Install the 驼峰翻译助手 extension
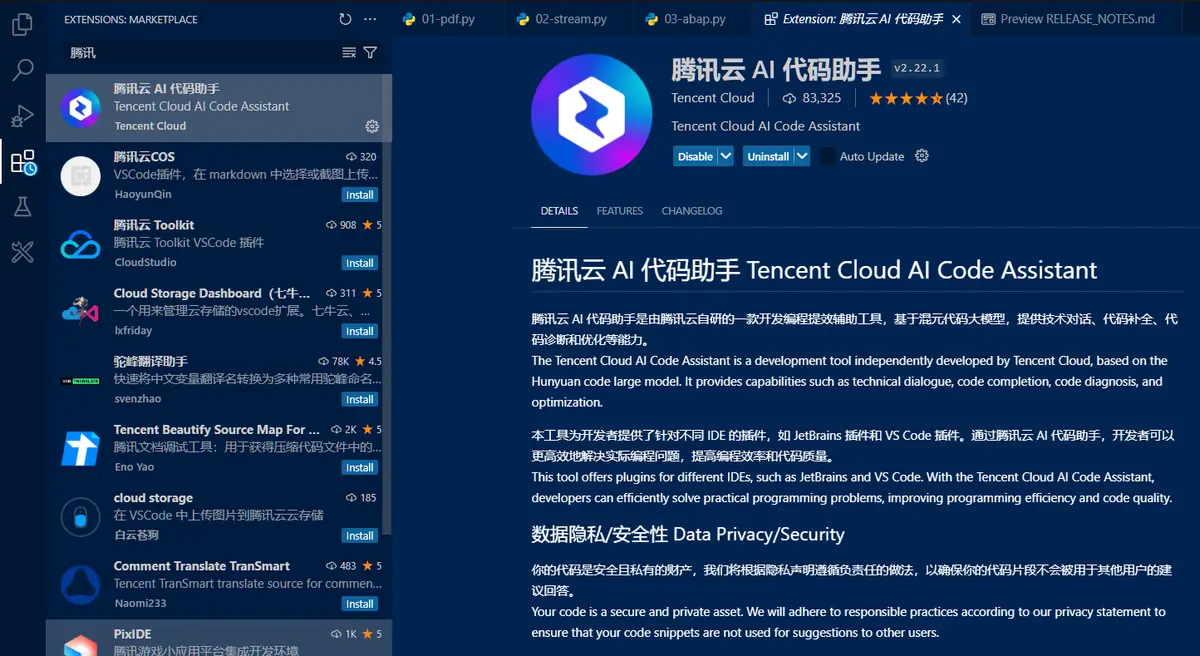 pyautogui.click(x=360, y=399)
